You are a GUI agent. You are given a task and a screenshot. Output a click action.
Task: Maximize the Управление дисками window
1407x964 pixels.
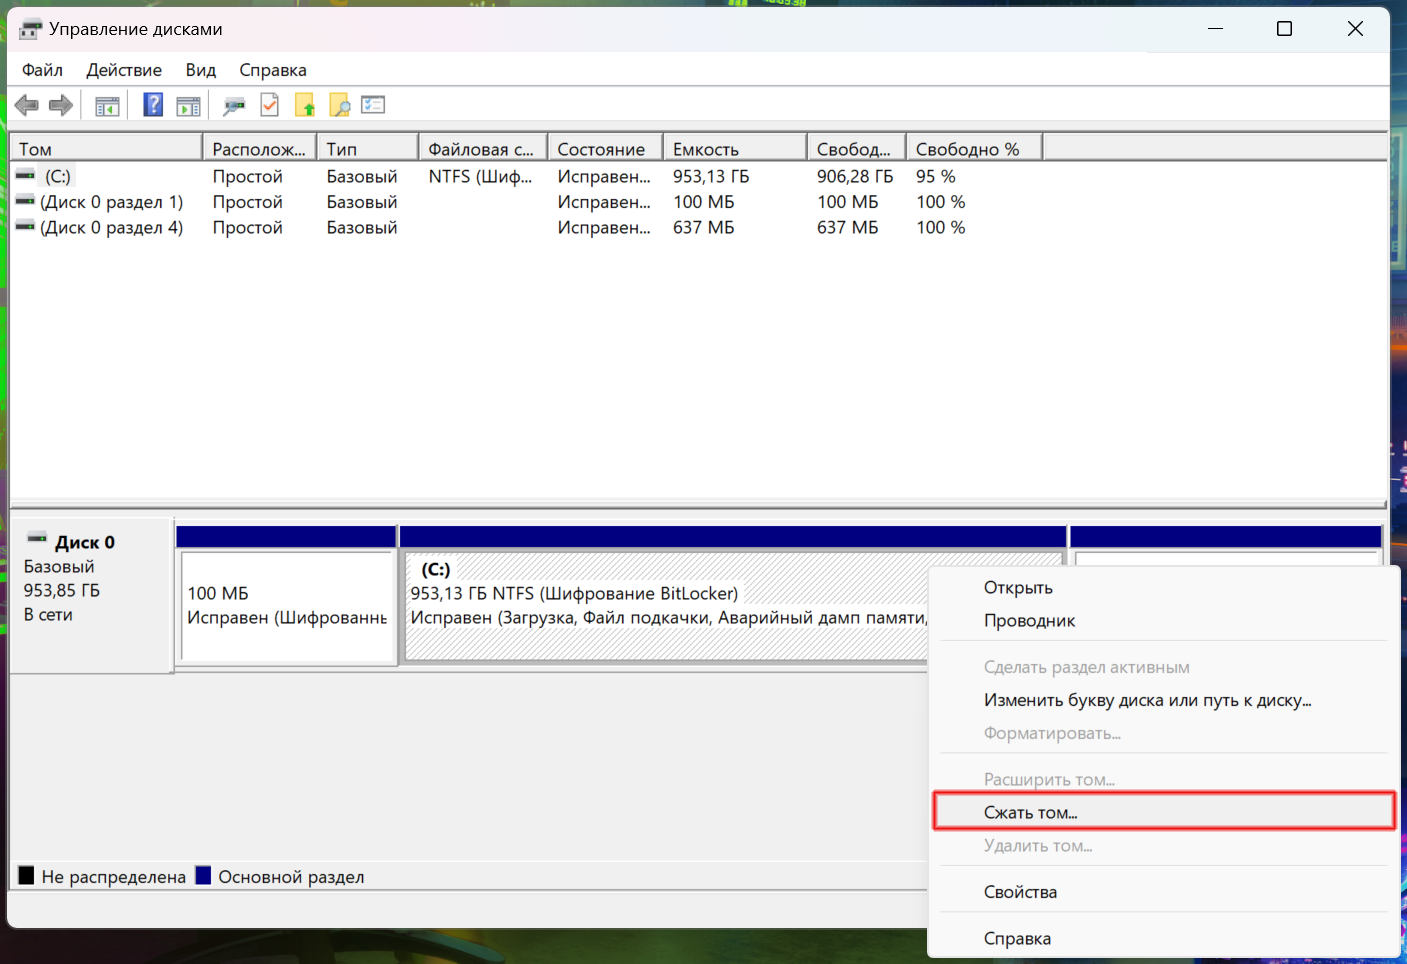(1285, 29)
